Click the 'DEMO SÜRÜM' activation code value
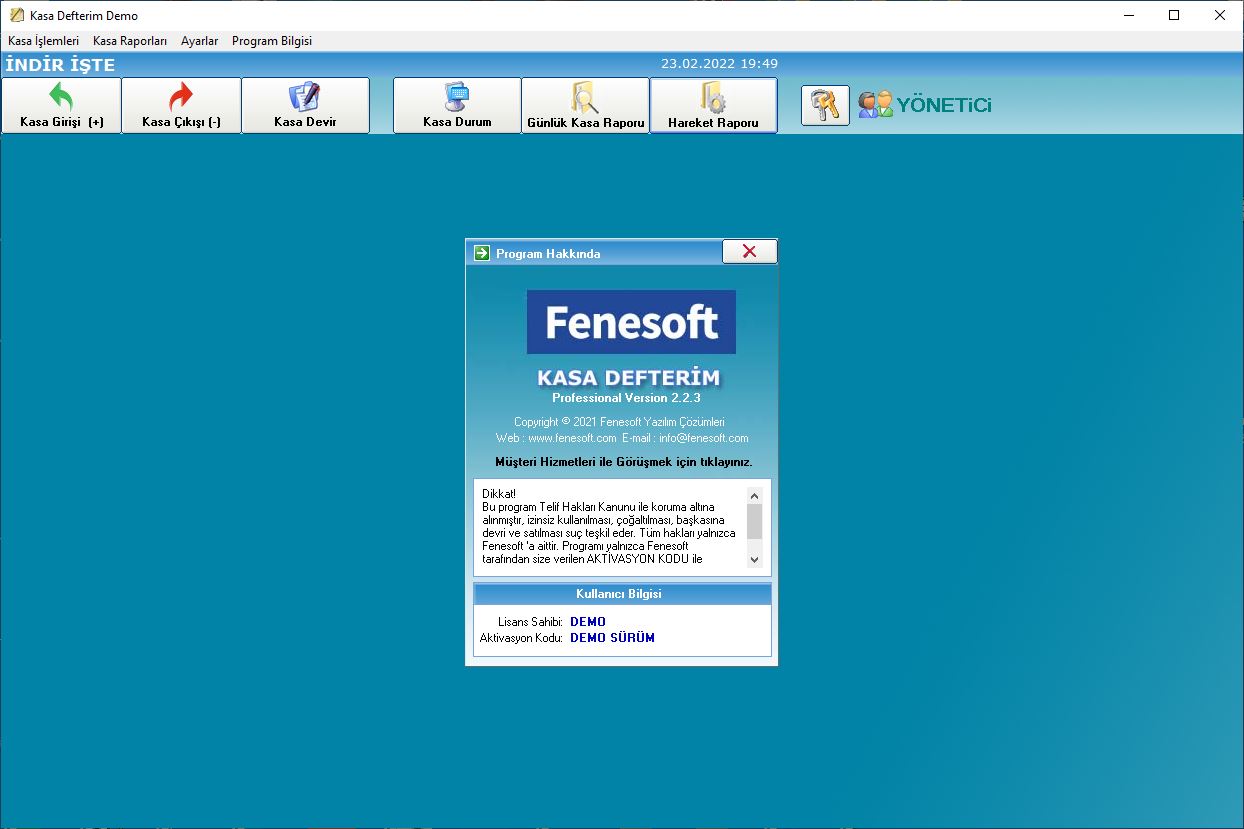This screenshot has height=829, width=1244. pyautogui.click(x=612, y=638)
